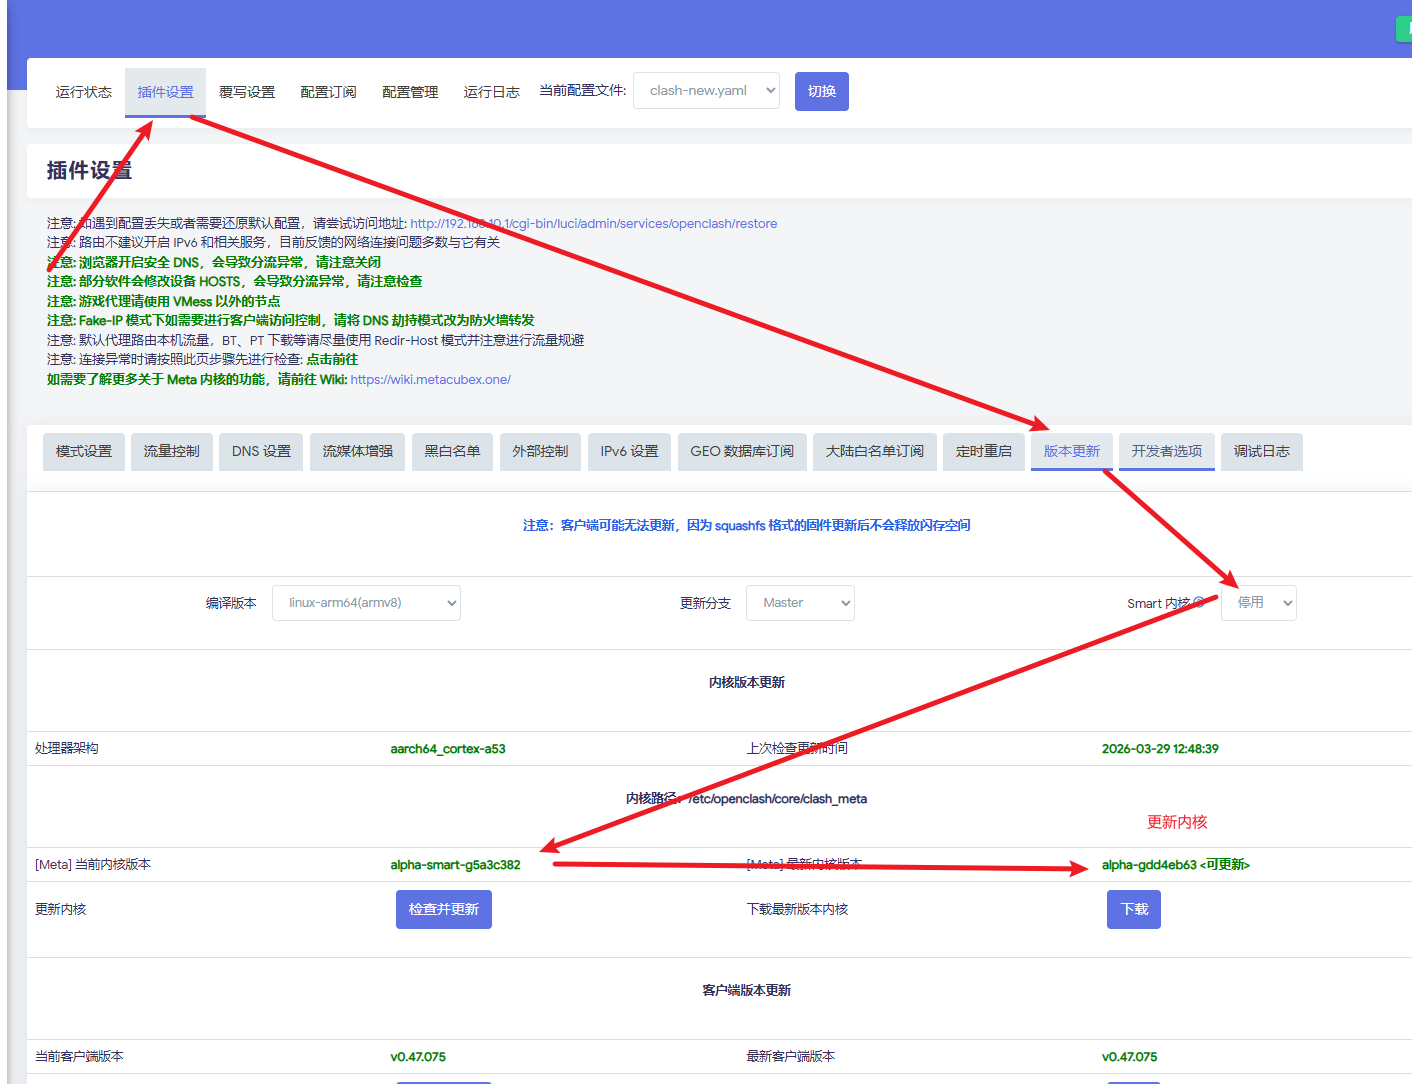The image size is (1412, 1084).
Task: Click the 检查并更新 kernel button
Action: 444,909
